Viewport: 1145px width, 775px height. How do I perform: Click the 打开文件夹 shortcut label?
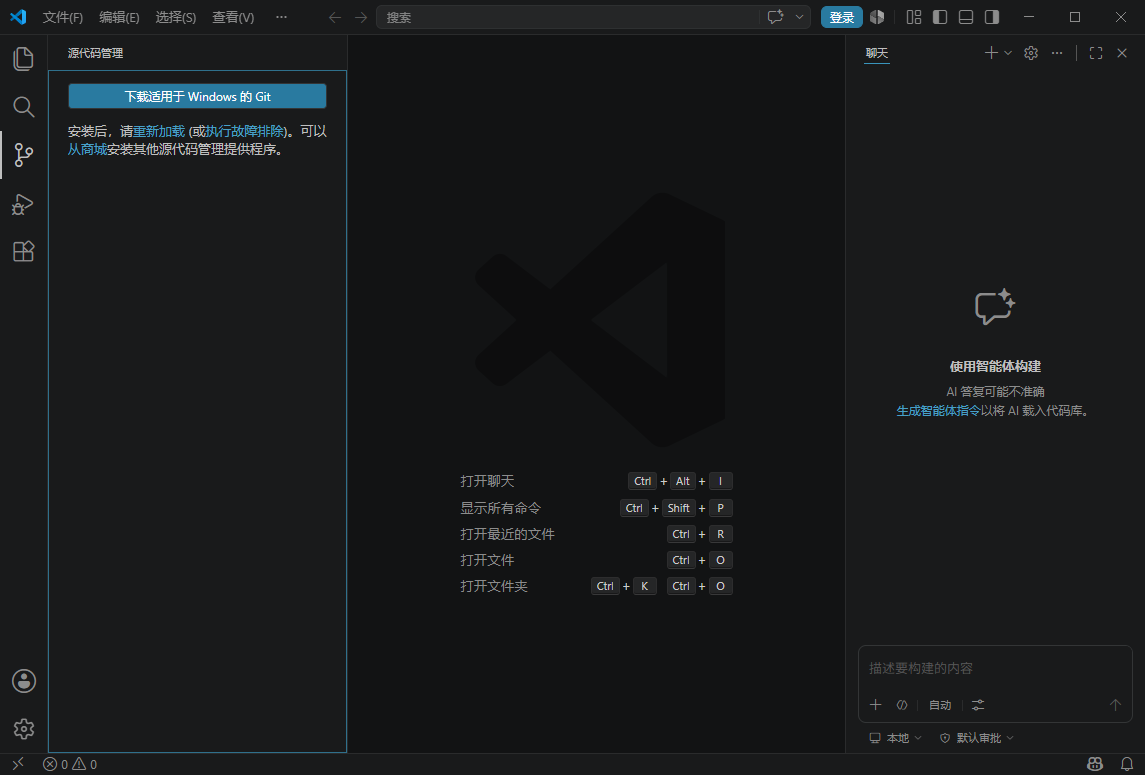click(x=494, y=586)
